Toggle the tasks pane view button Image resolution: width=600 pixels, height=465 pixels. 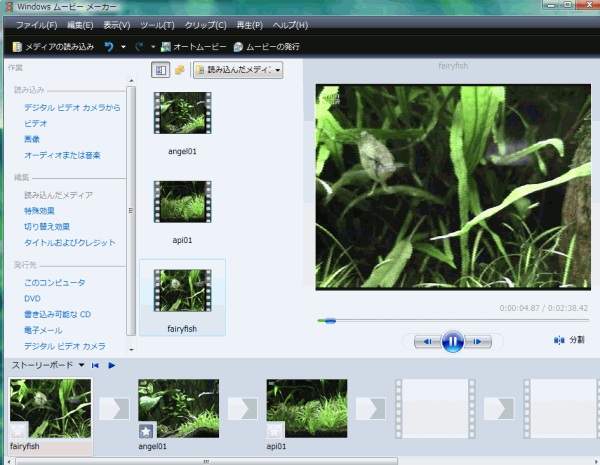(160, 70)
